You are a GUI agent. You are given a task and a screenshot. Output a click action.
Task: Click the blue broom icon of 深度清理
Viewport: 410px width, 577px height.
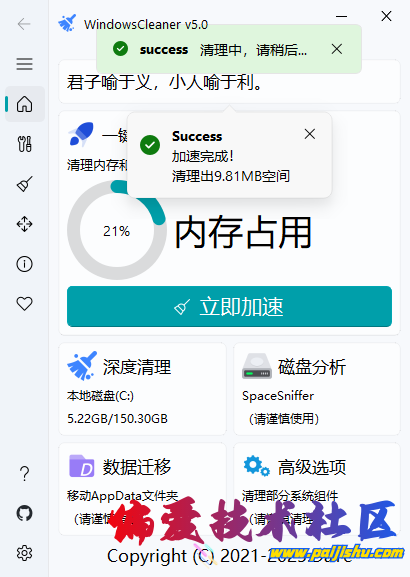82,366
